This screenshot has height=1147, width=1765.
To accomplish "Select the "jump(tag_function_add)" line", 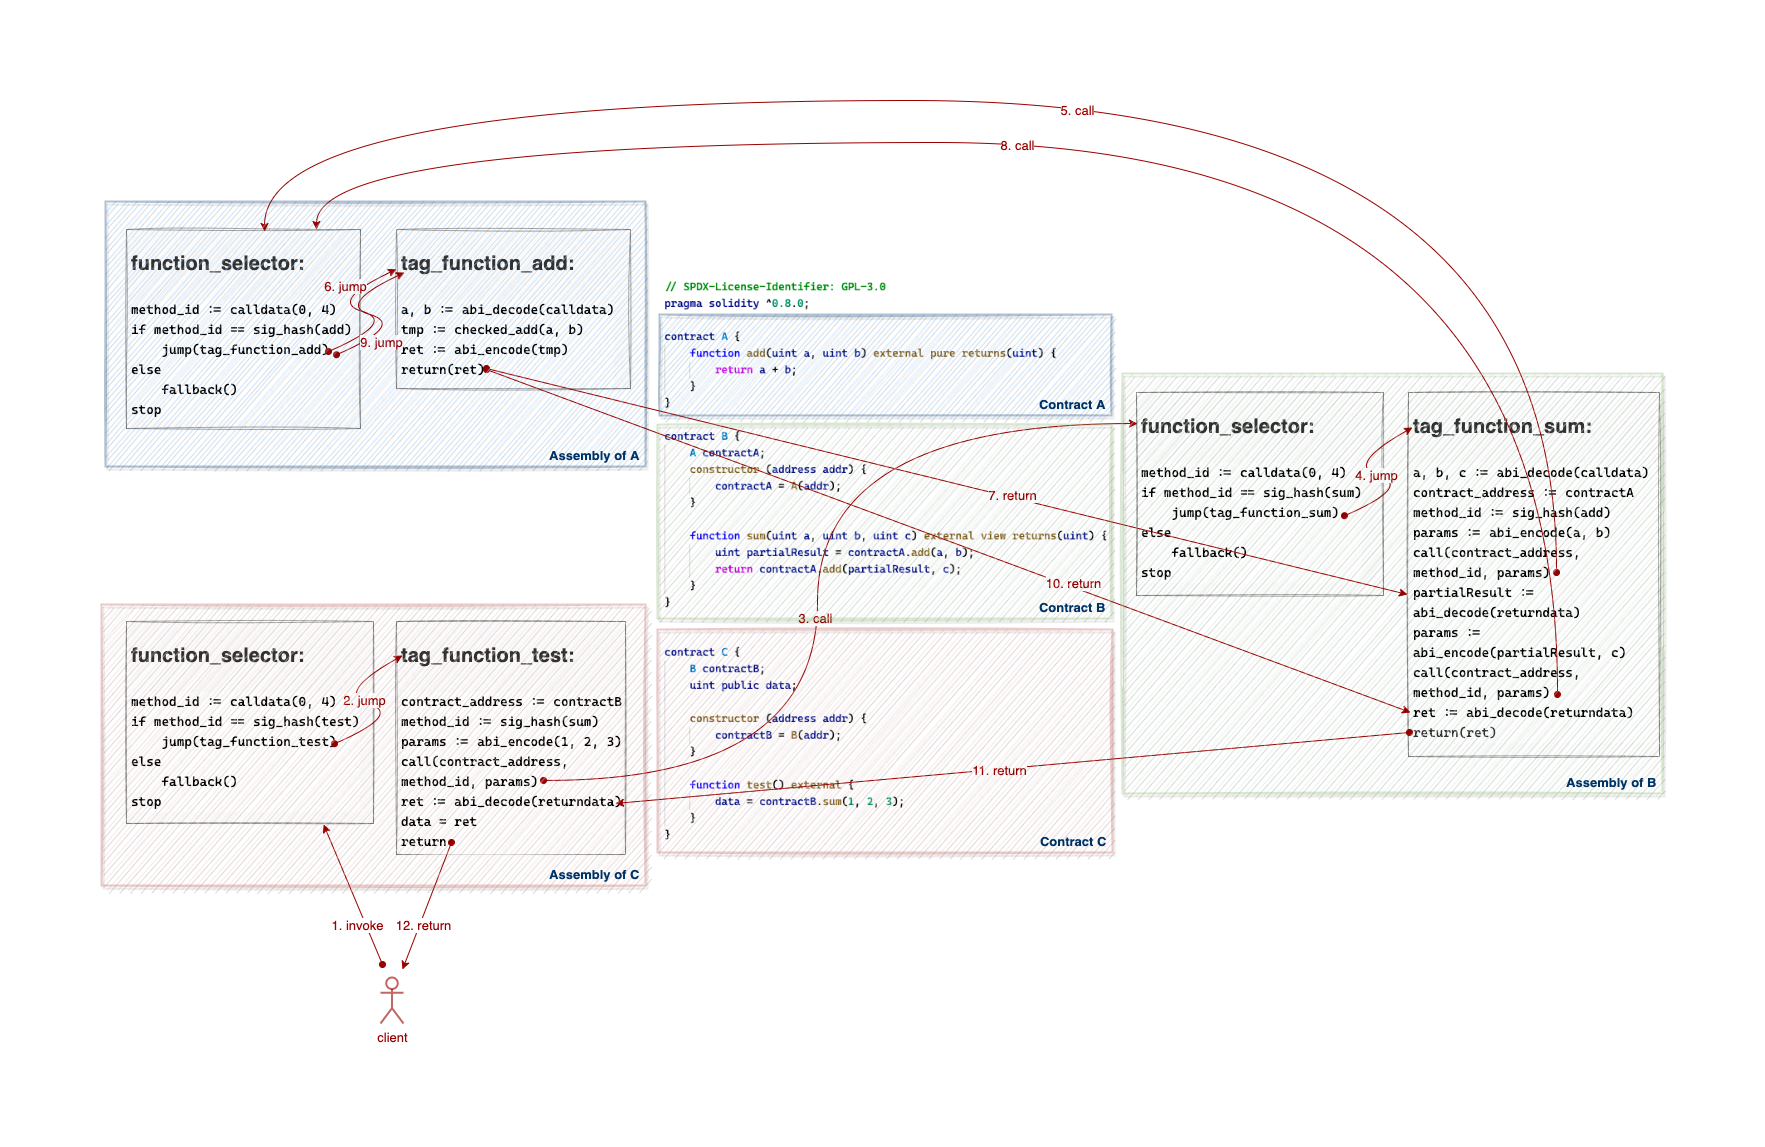I will 245,350.
